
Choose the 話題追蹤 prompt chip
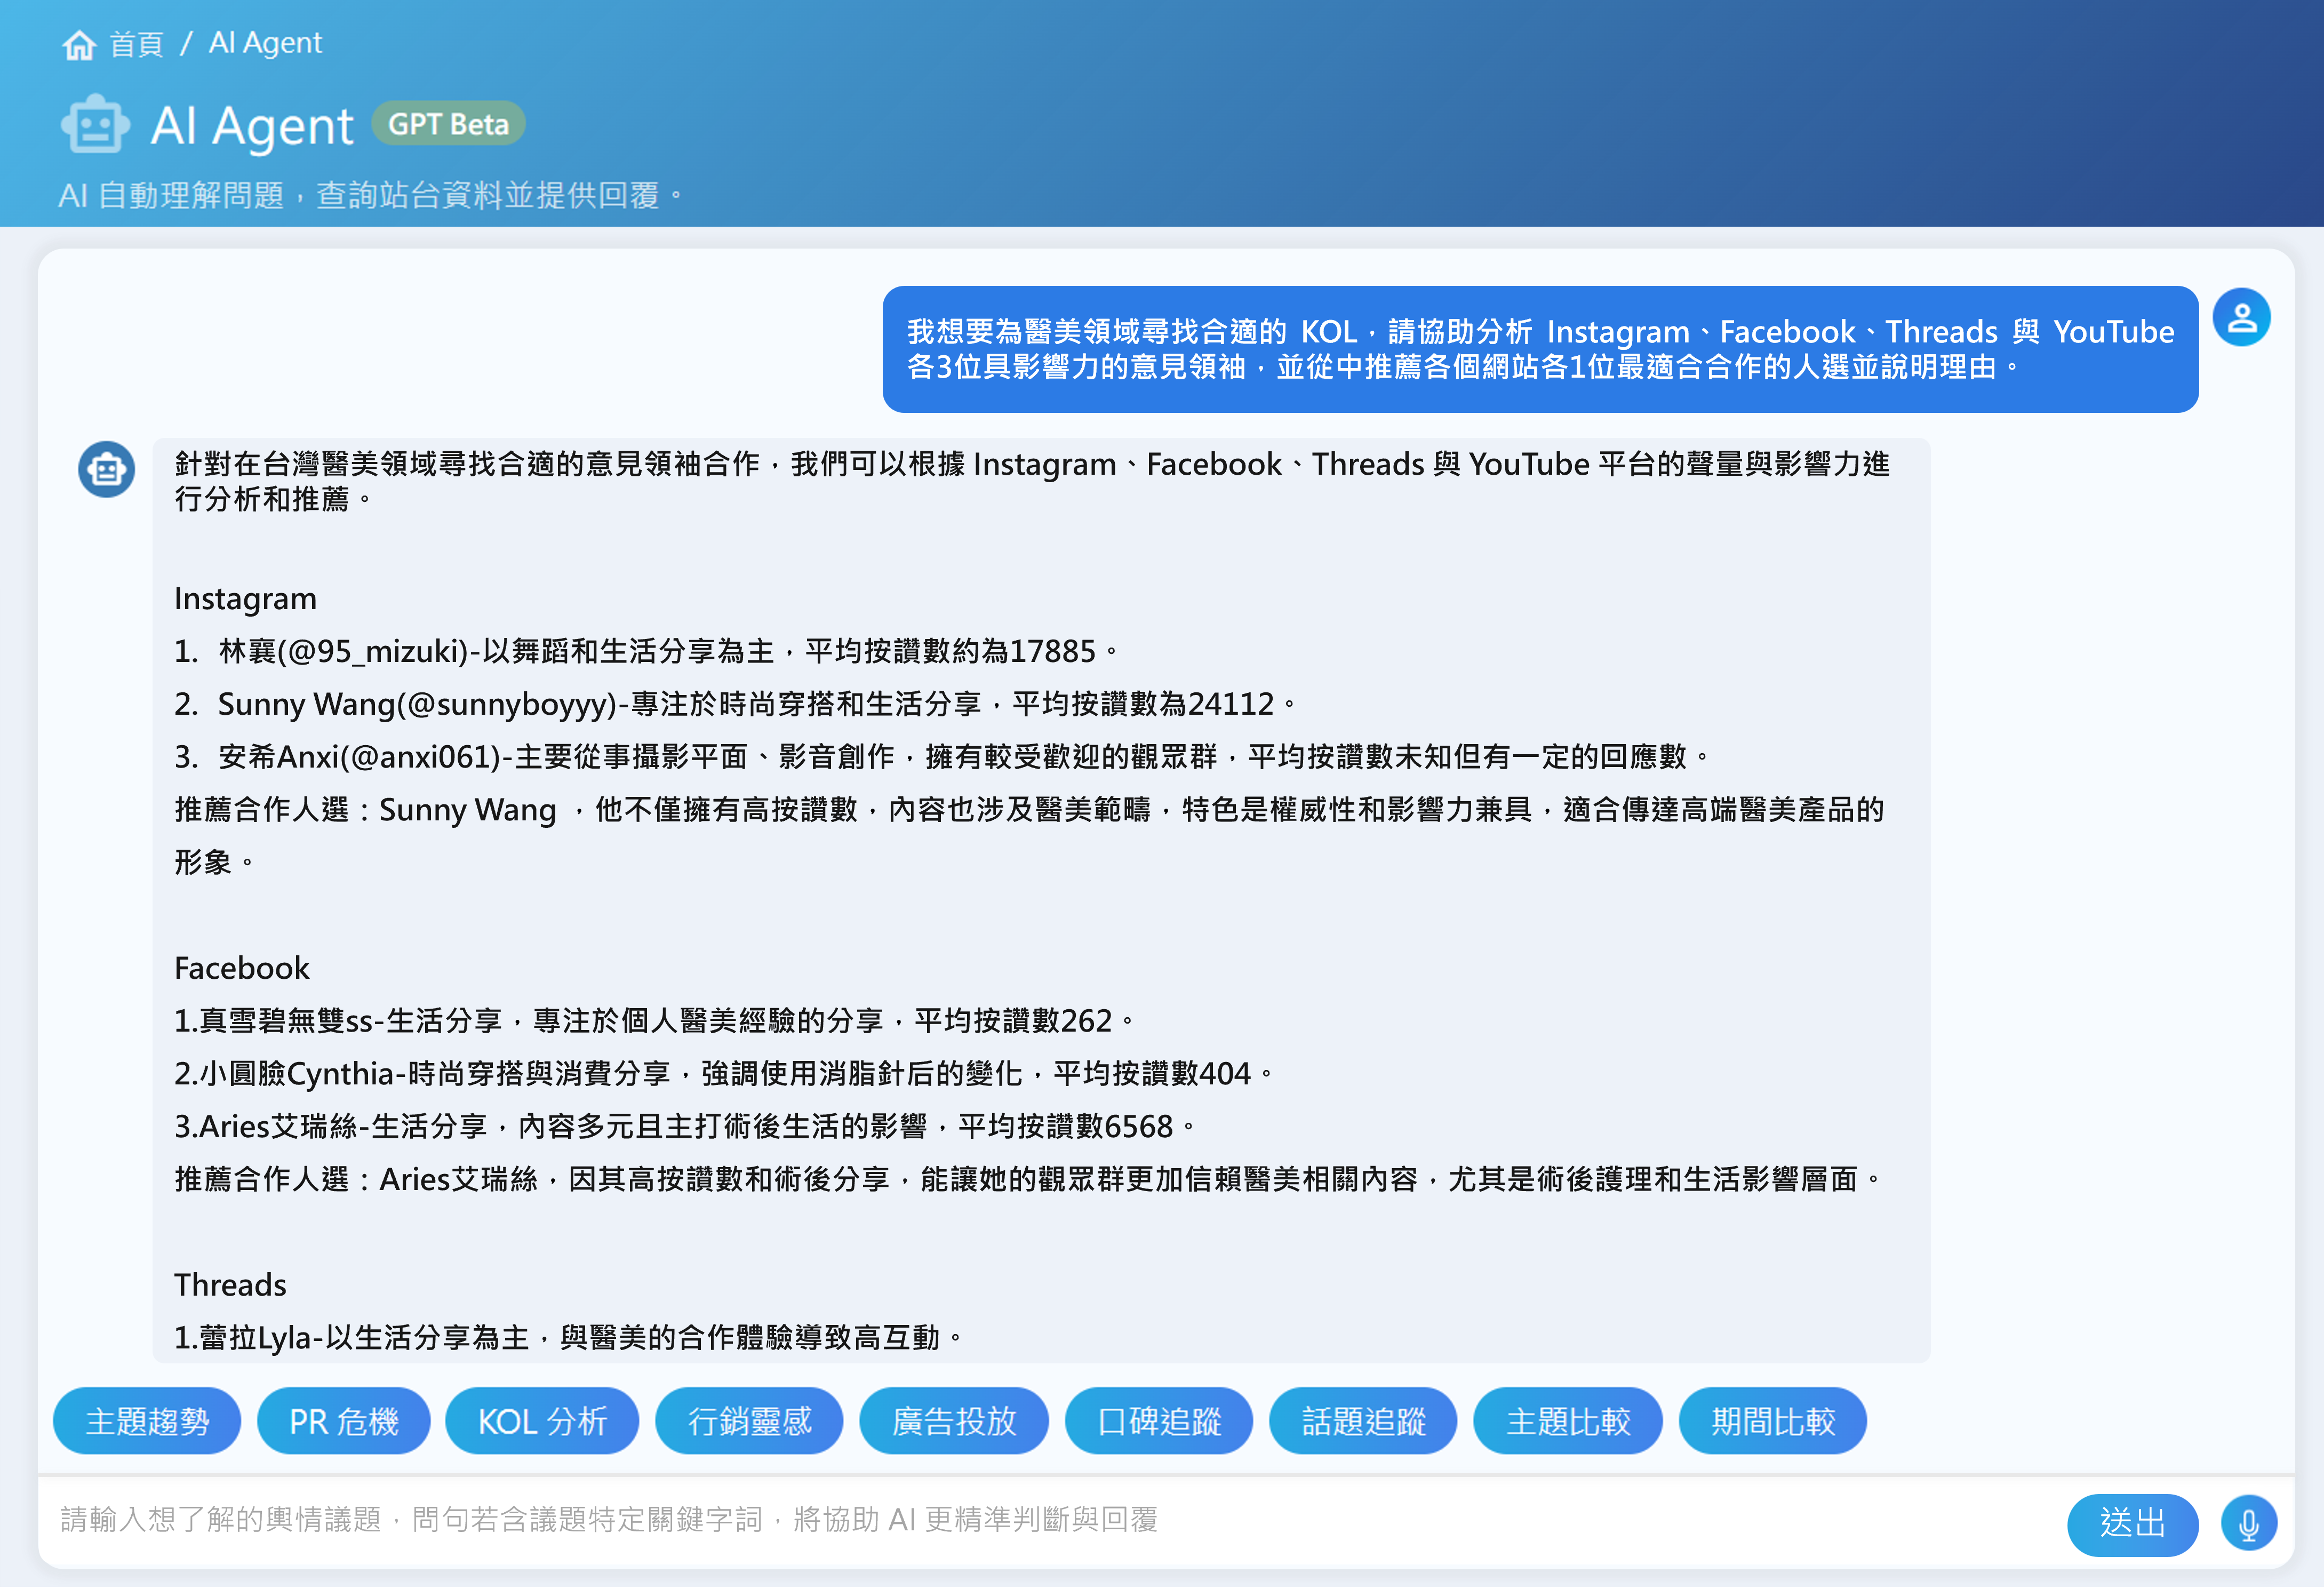(1363, 1420)
